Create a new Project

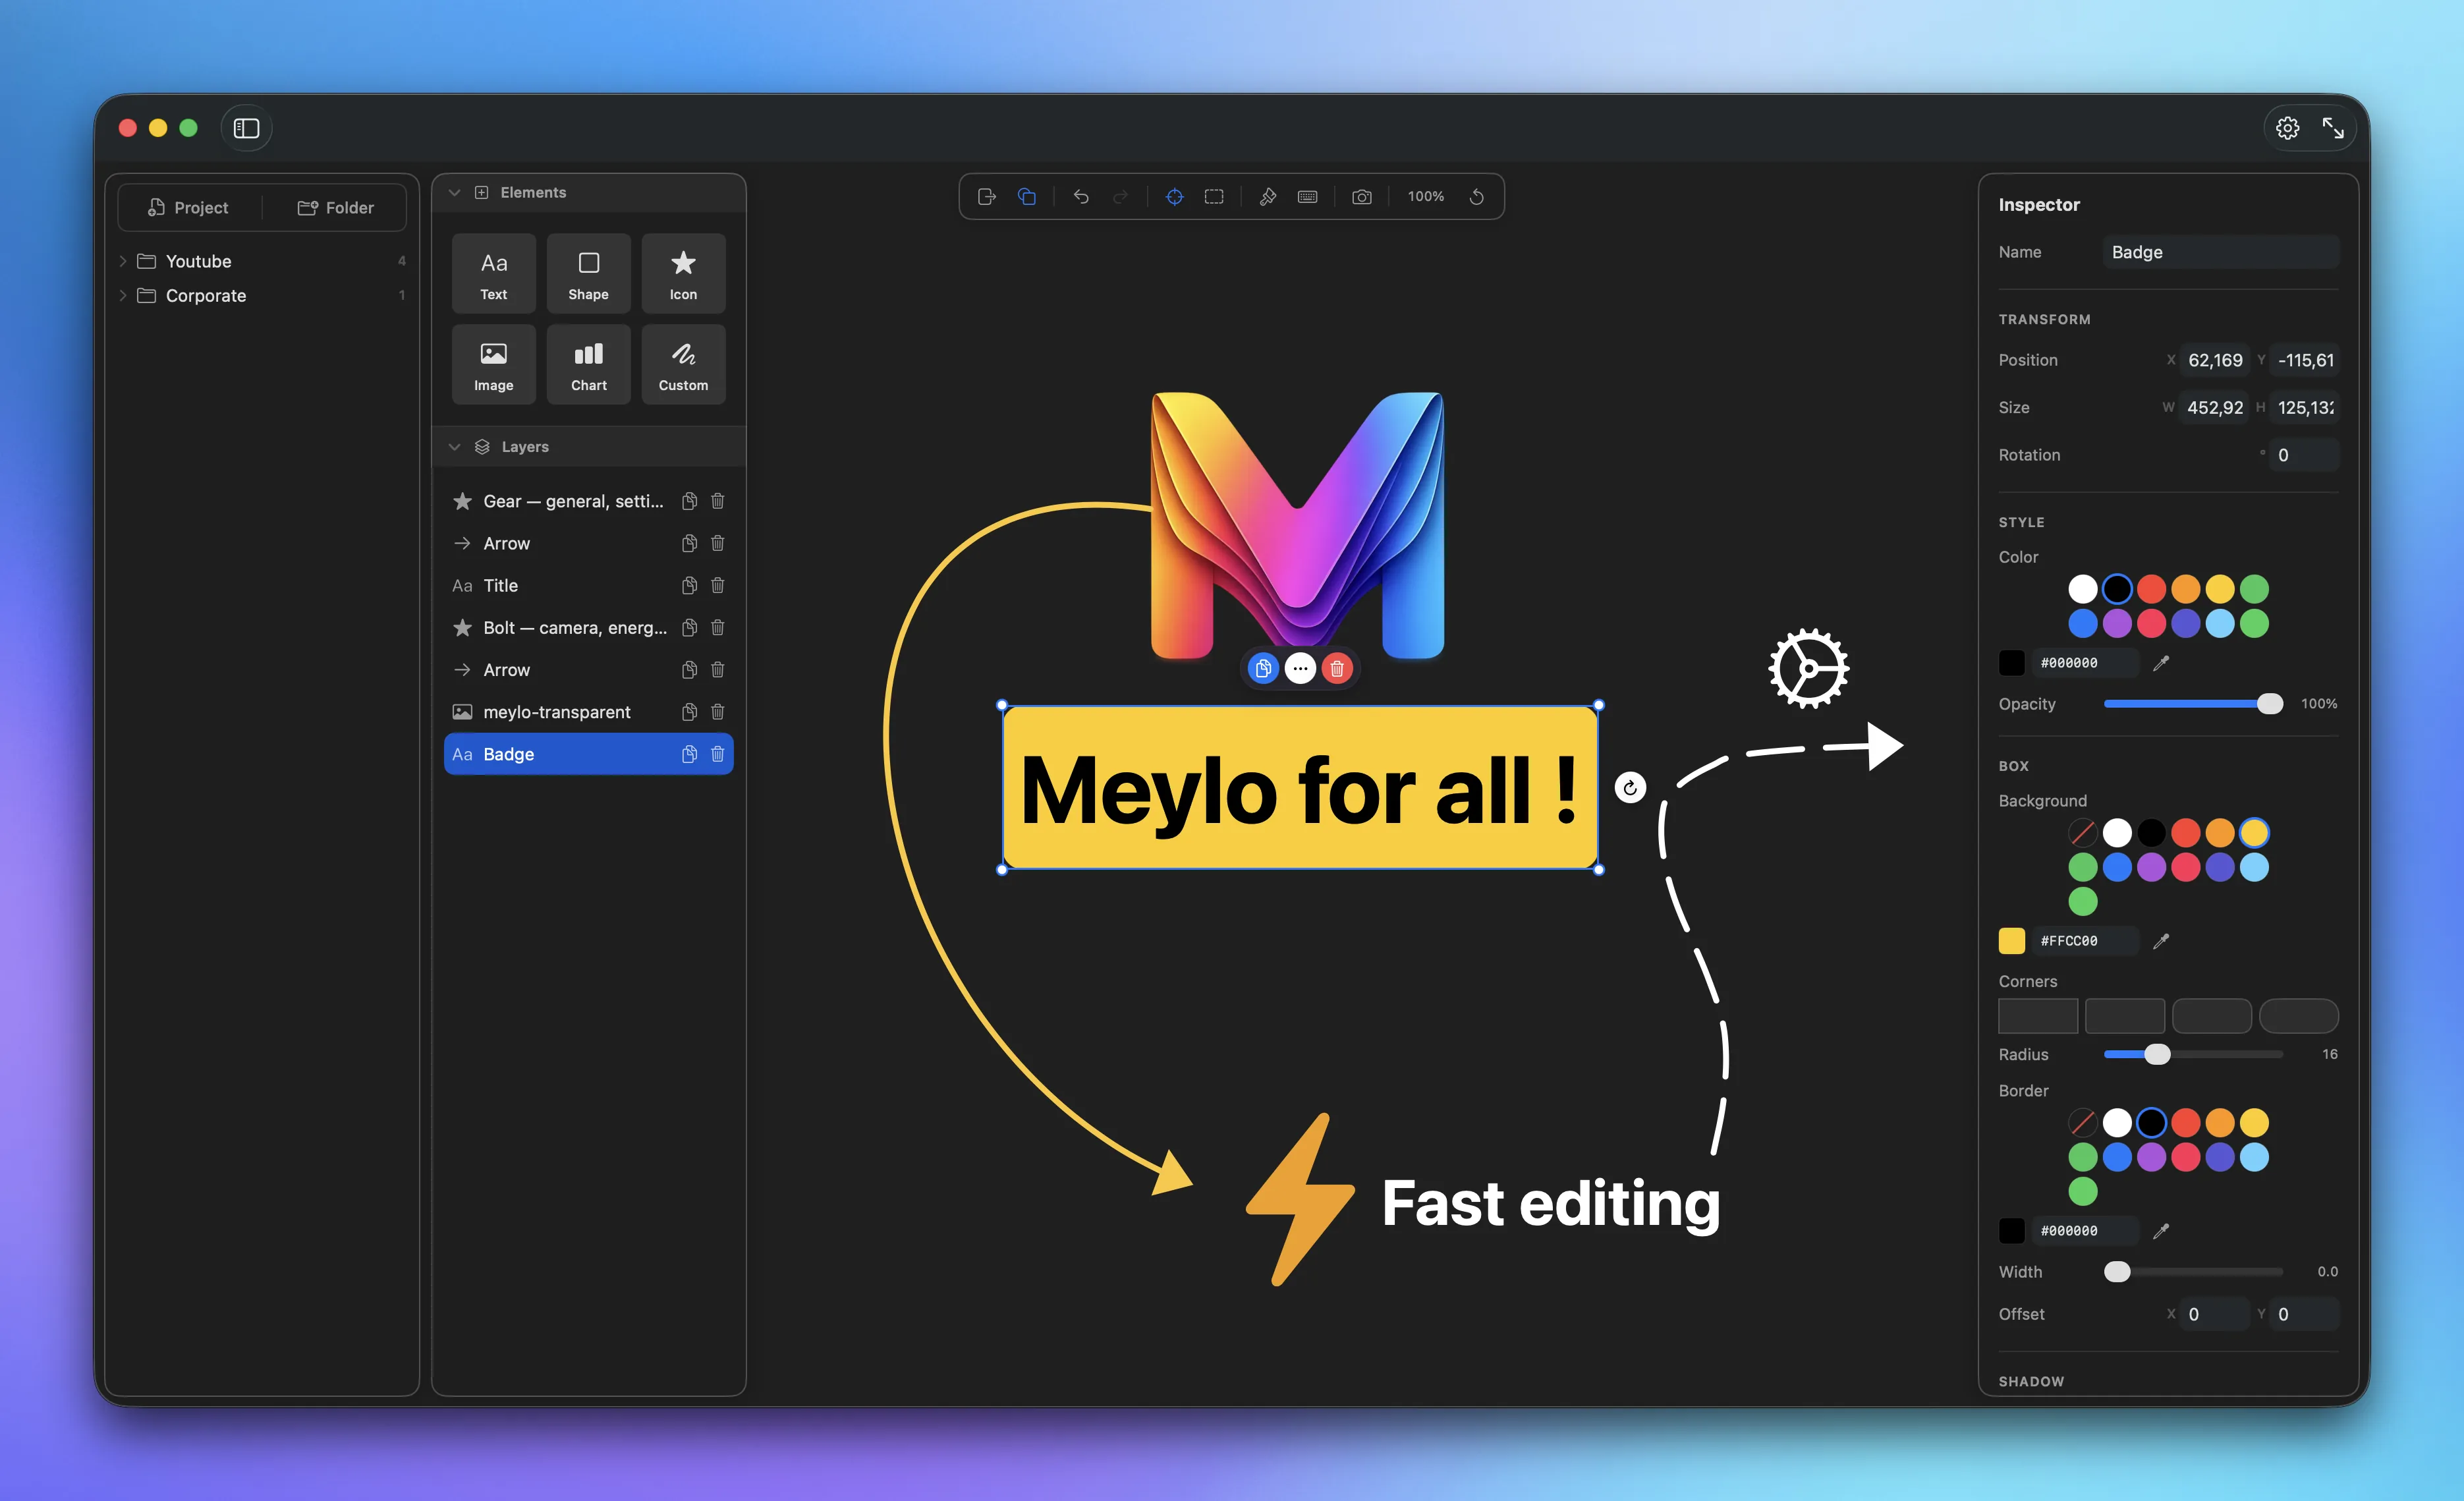point(188,207)
